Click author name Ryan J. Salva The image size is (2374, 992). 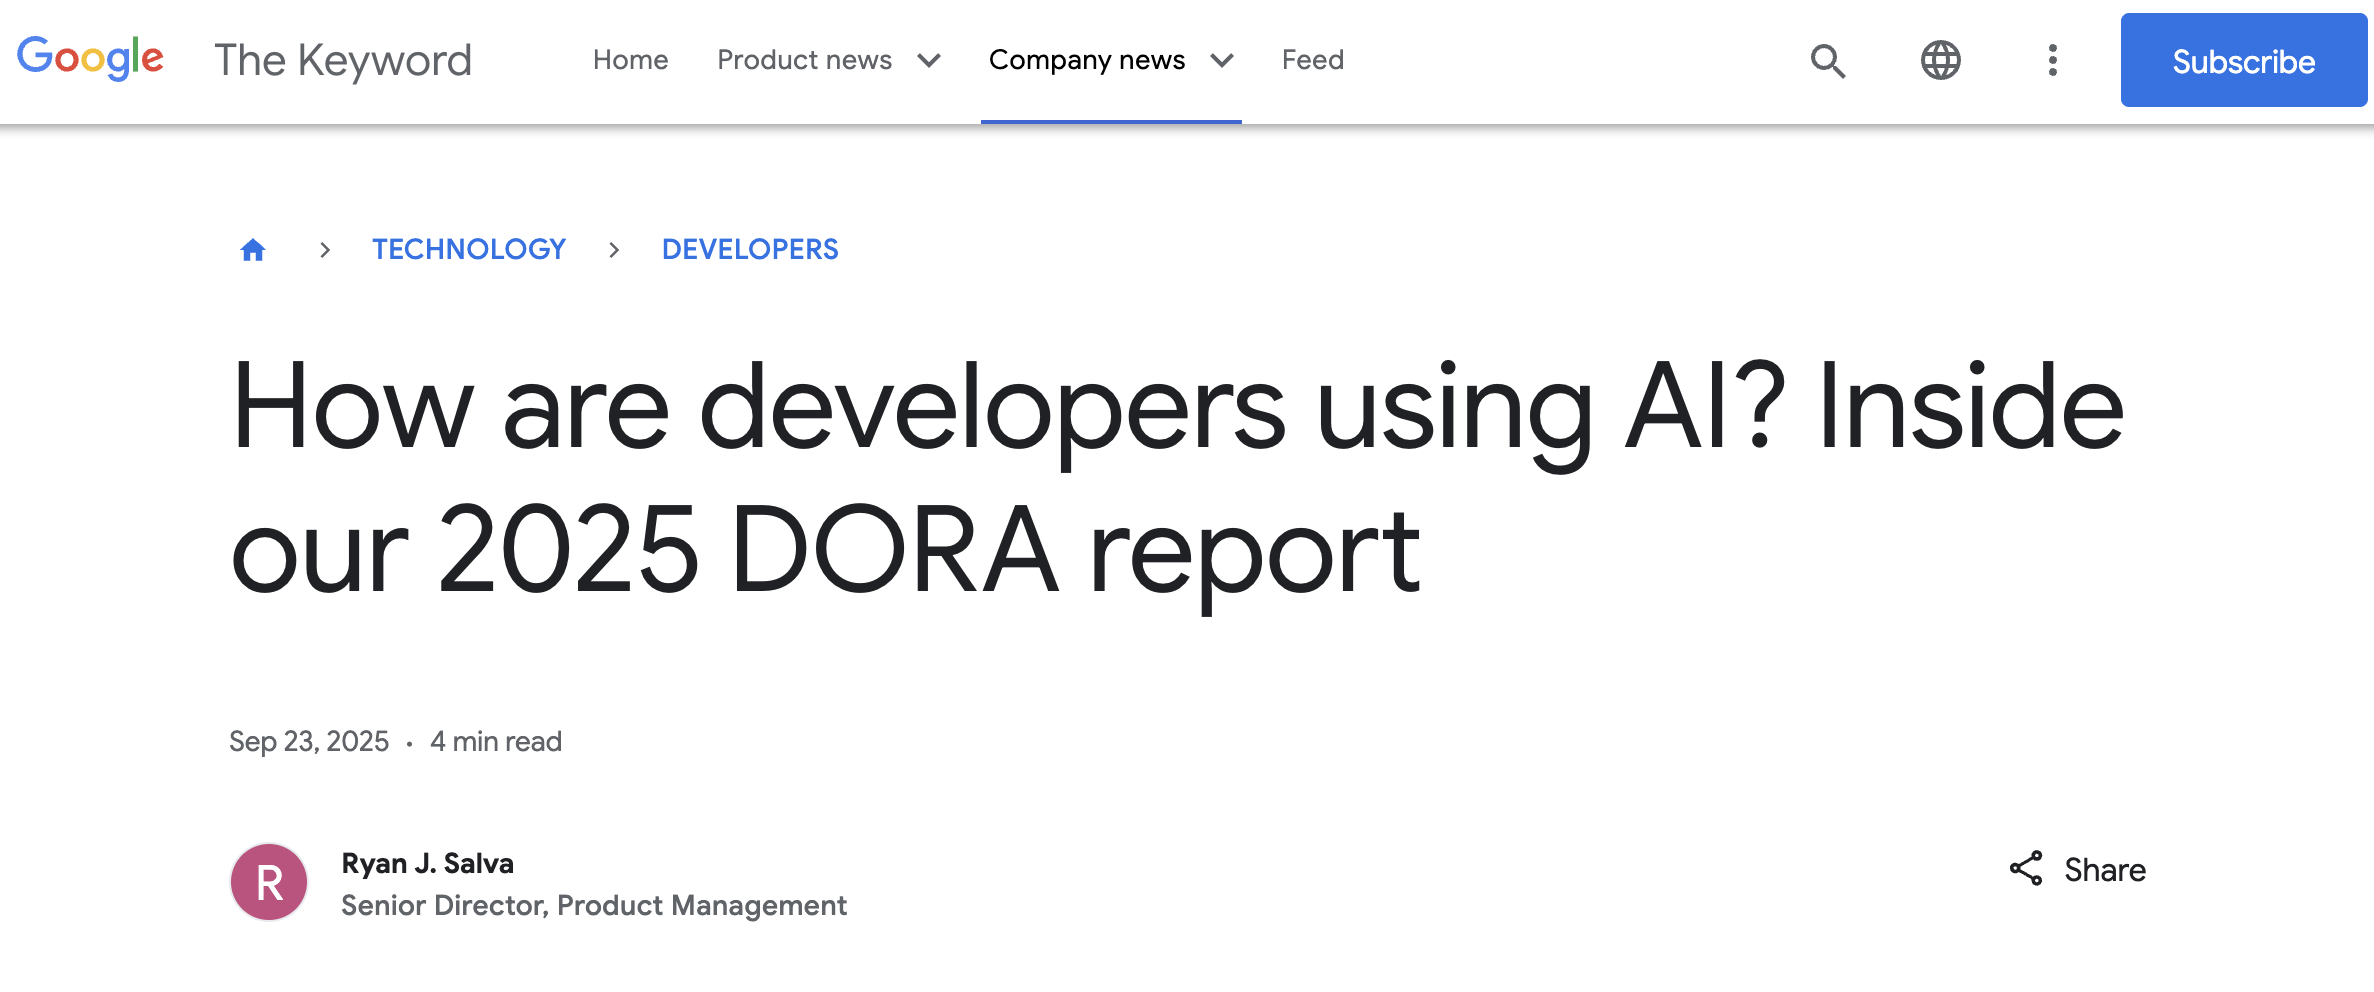[x=427, y=863]
